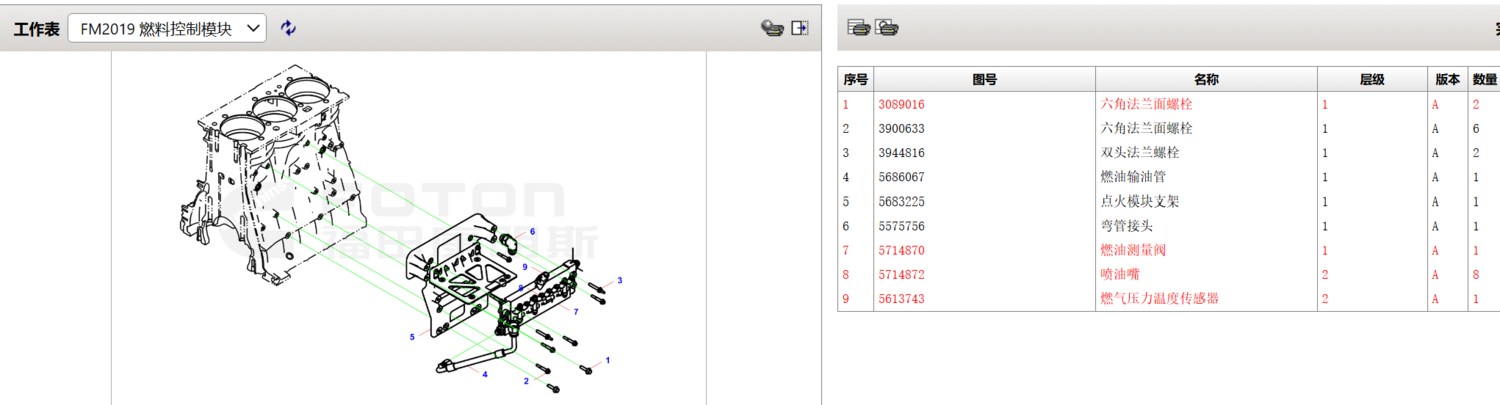Click callout number 4 near the fuel pipe
1500x405 pixels.
pyautogui.click(x=485, y=375)
